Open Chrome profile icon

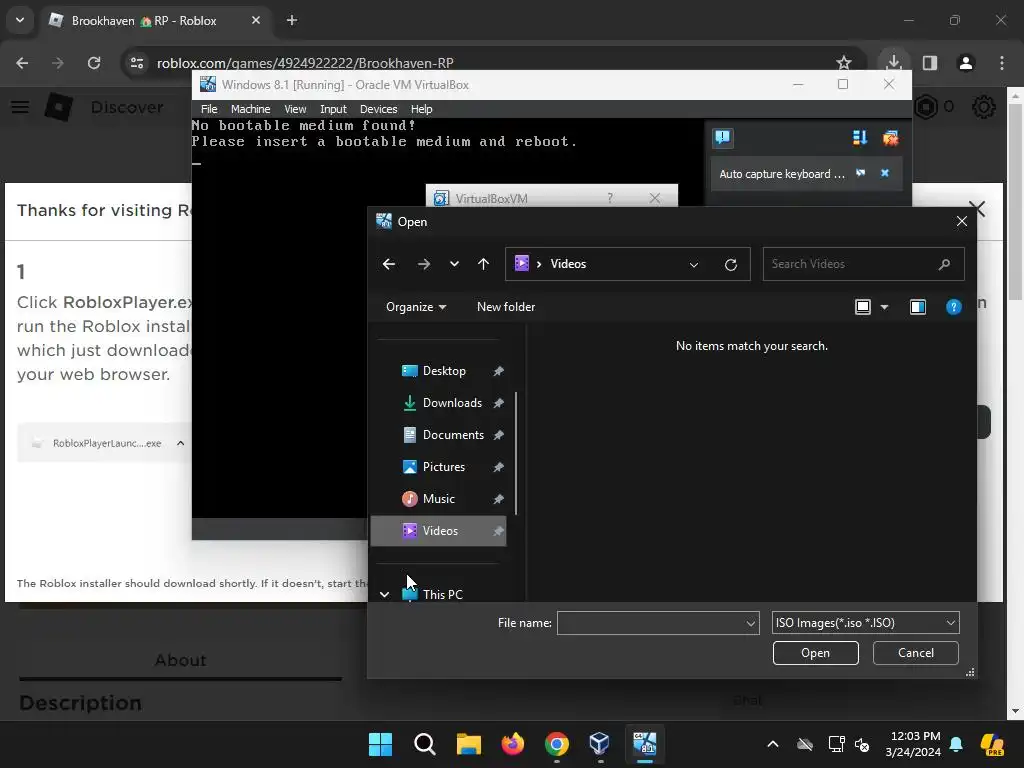966,63
